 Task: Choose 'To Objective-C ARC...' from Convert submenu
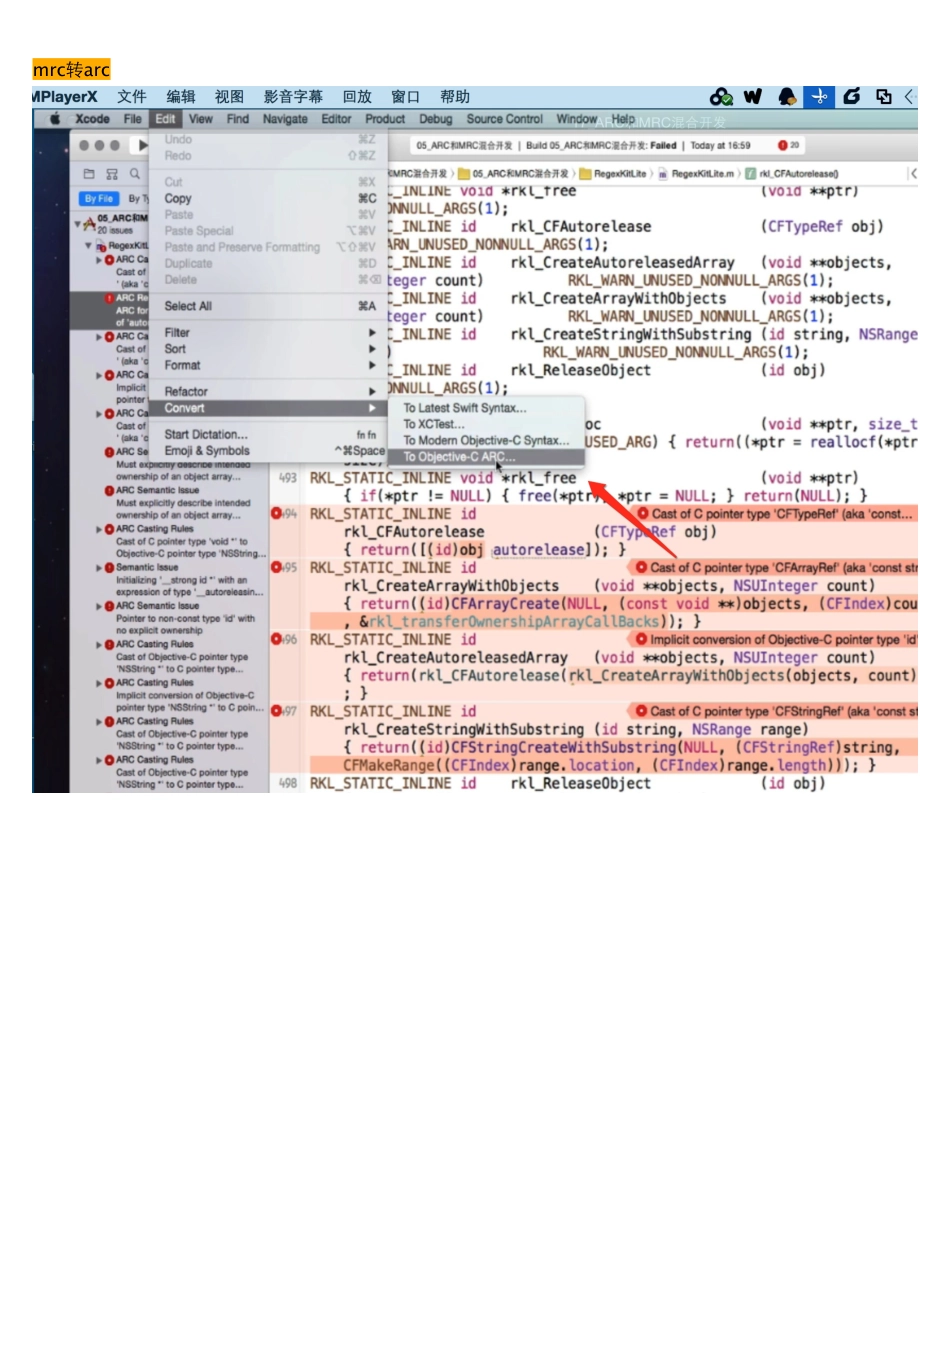pos(459,457)
